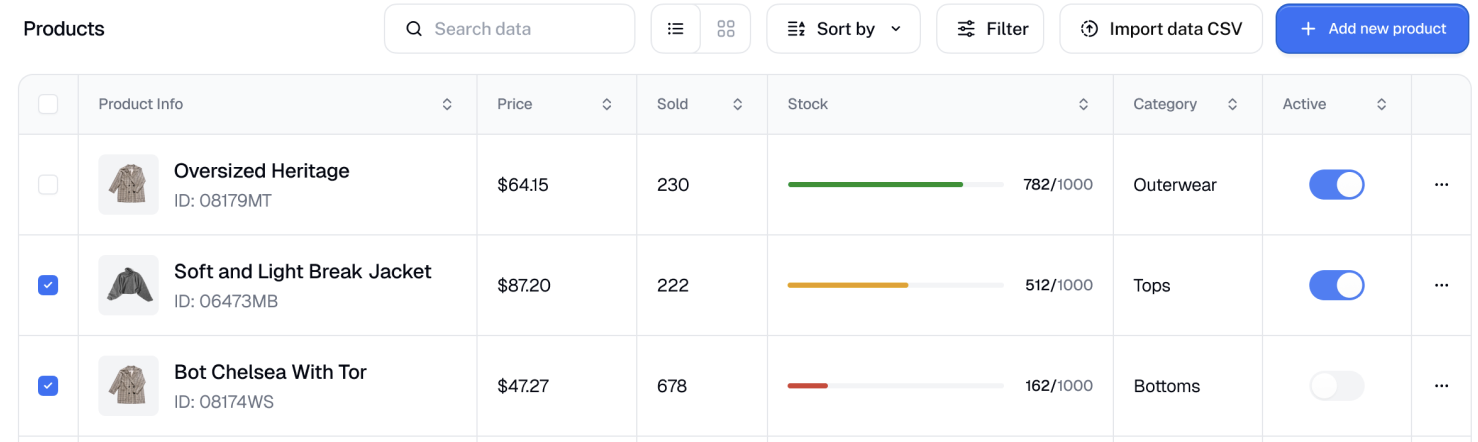The height and width of the screenshot is (442, 1478).
Task: Open more options for Bot Chelsea With Tor
Action: coord(1441,386)
